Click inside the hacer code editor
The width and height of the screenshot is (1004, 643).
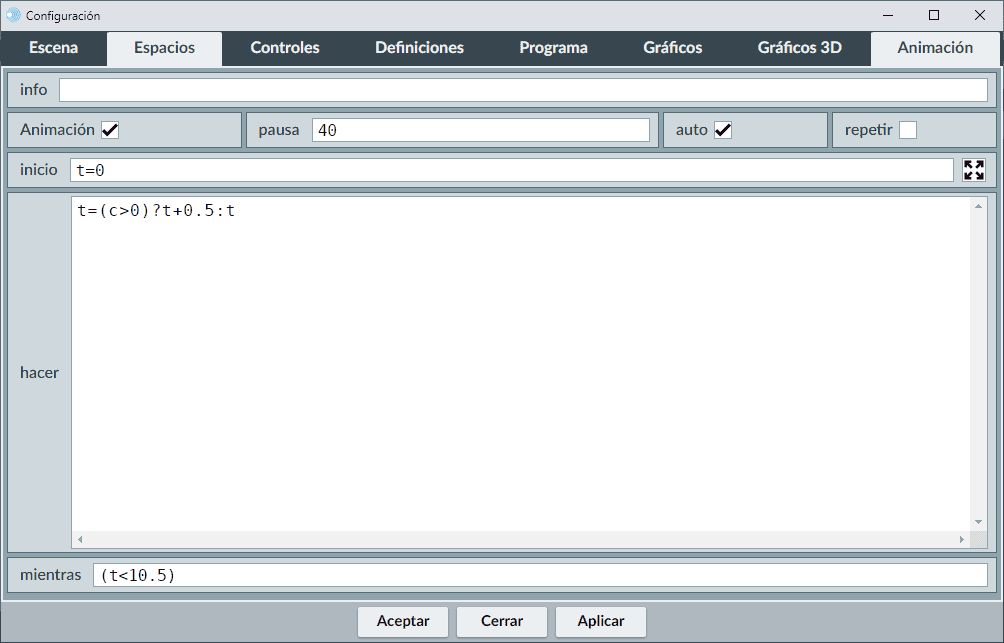520,370
